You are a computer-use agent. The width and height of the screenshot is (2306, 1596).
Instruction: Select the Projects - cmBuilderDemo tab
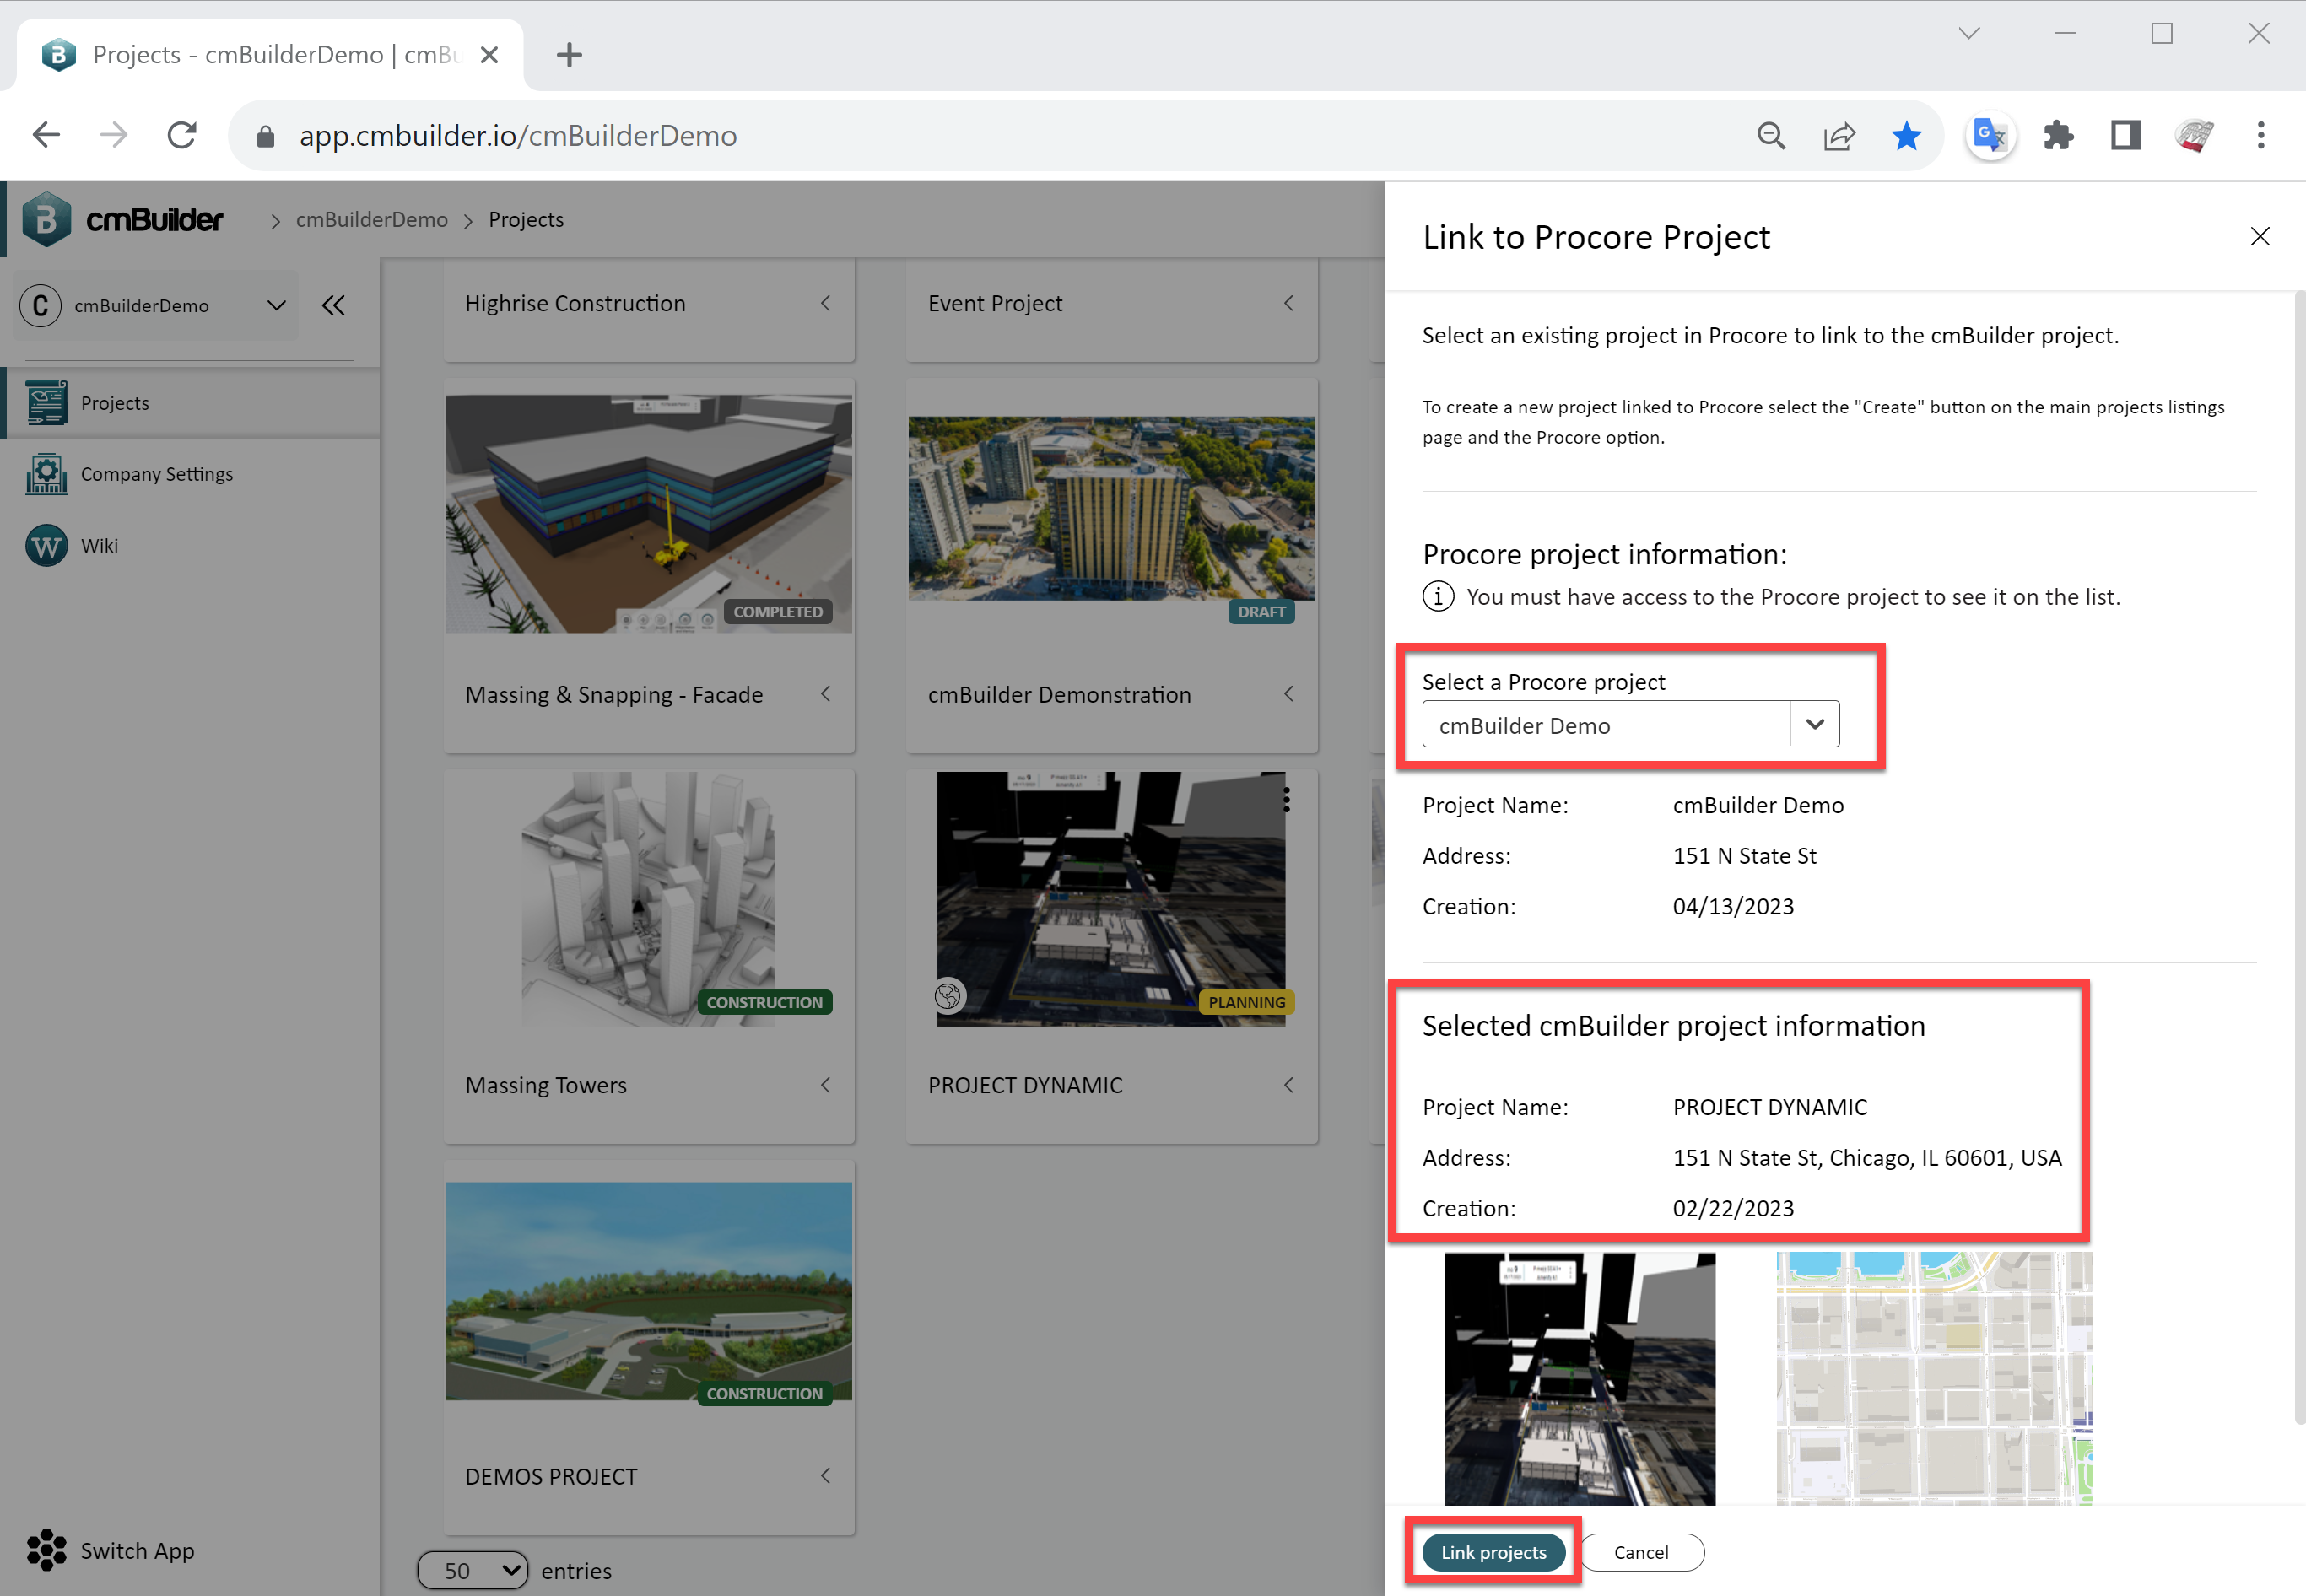point(270,55)
